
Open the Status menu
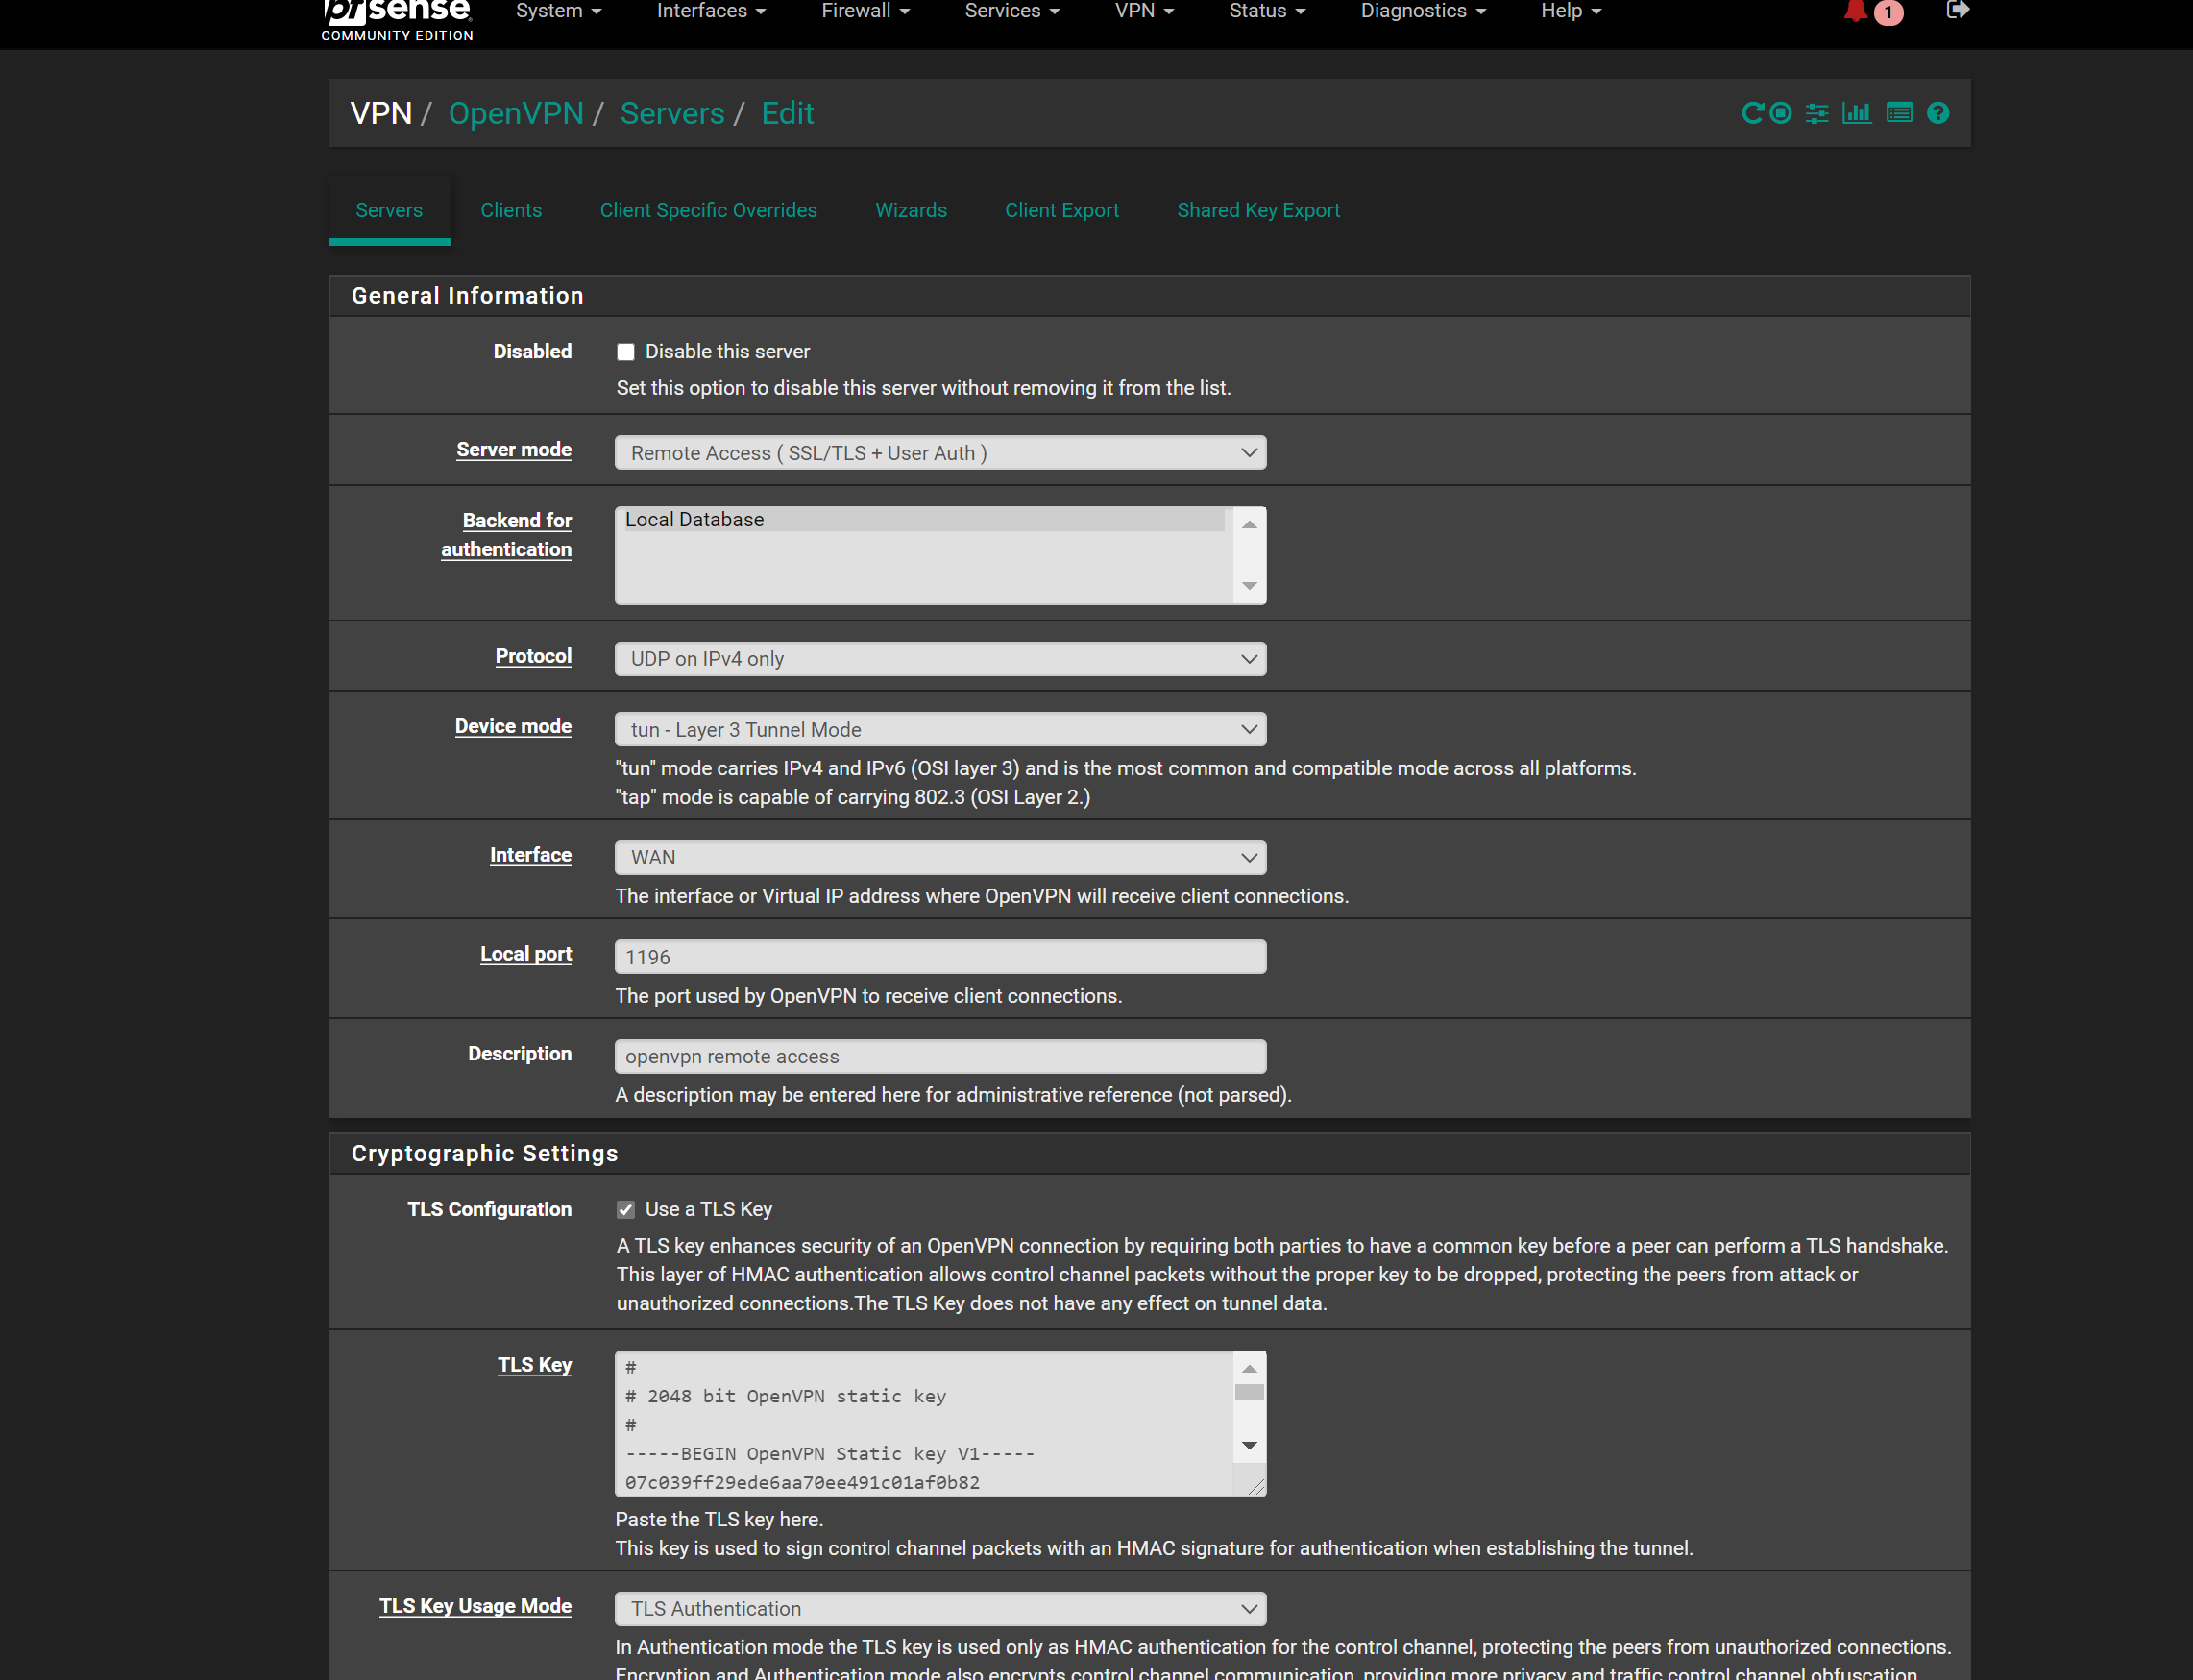coord(1267,11)
